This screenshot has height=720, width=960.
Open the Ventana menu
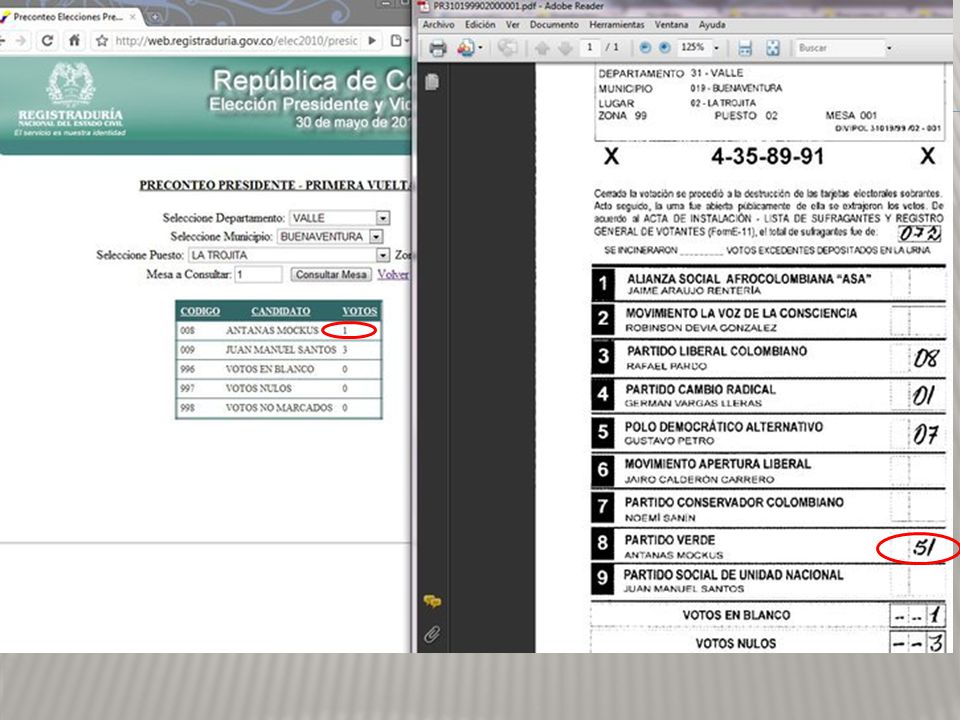click(x=671, y=24)
